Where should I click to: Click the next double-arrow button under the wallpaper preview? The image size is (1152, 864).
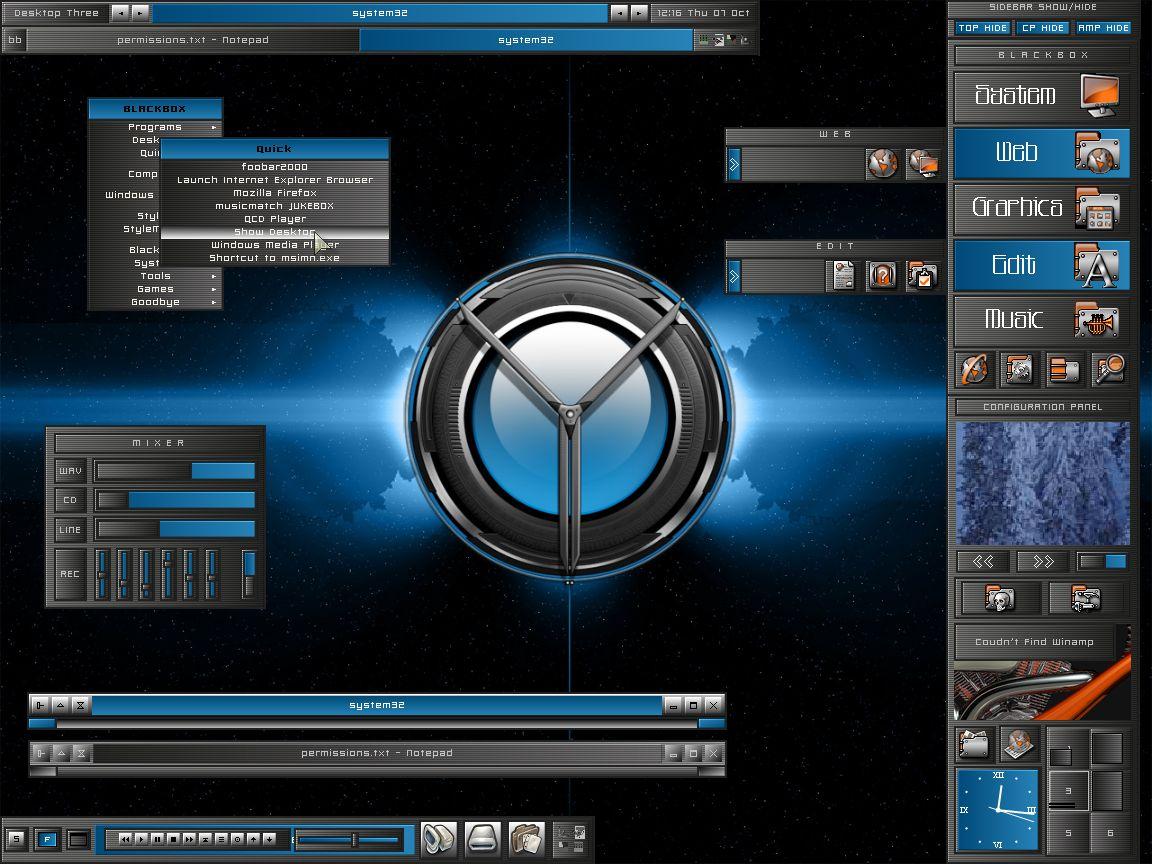coord(1043,562)
